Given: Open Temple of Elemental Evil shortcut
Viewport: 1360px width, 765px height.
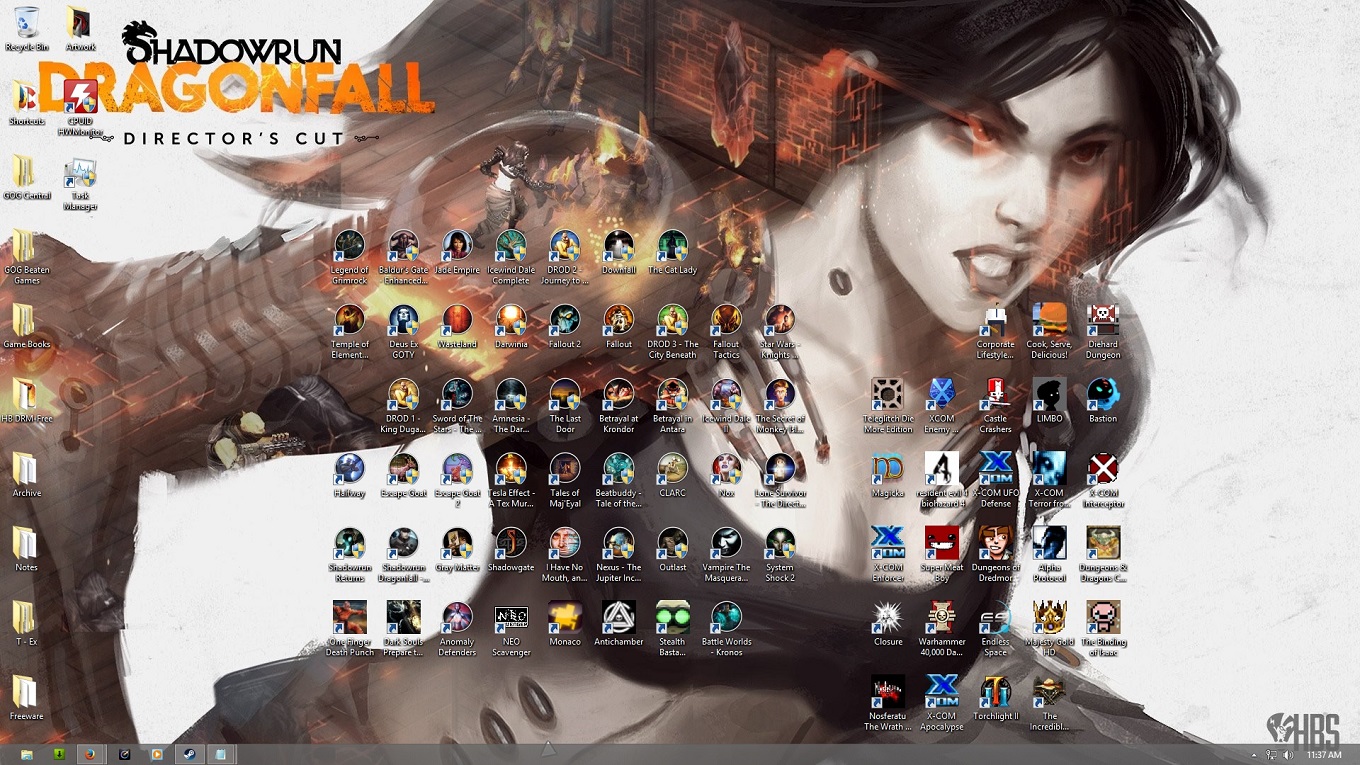Looking at the screenshot, I should pos(350,332).
